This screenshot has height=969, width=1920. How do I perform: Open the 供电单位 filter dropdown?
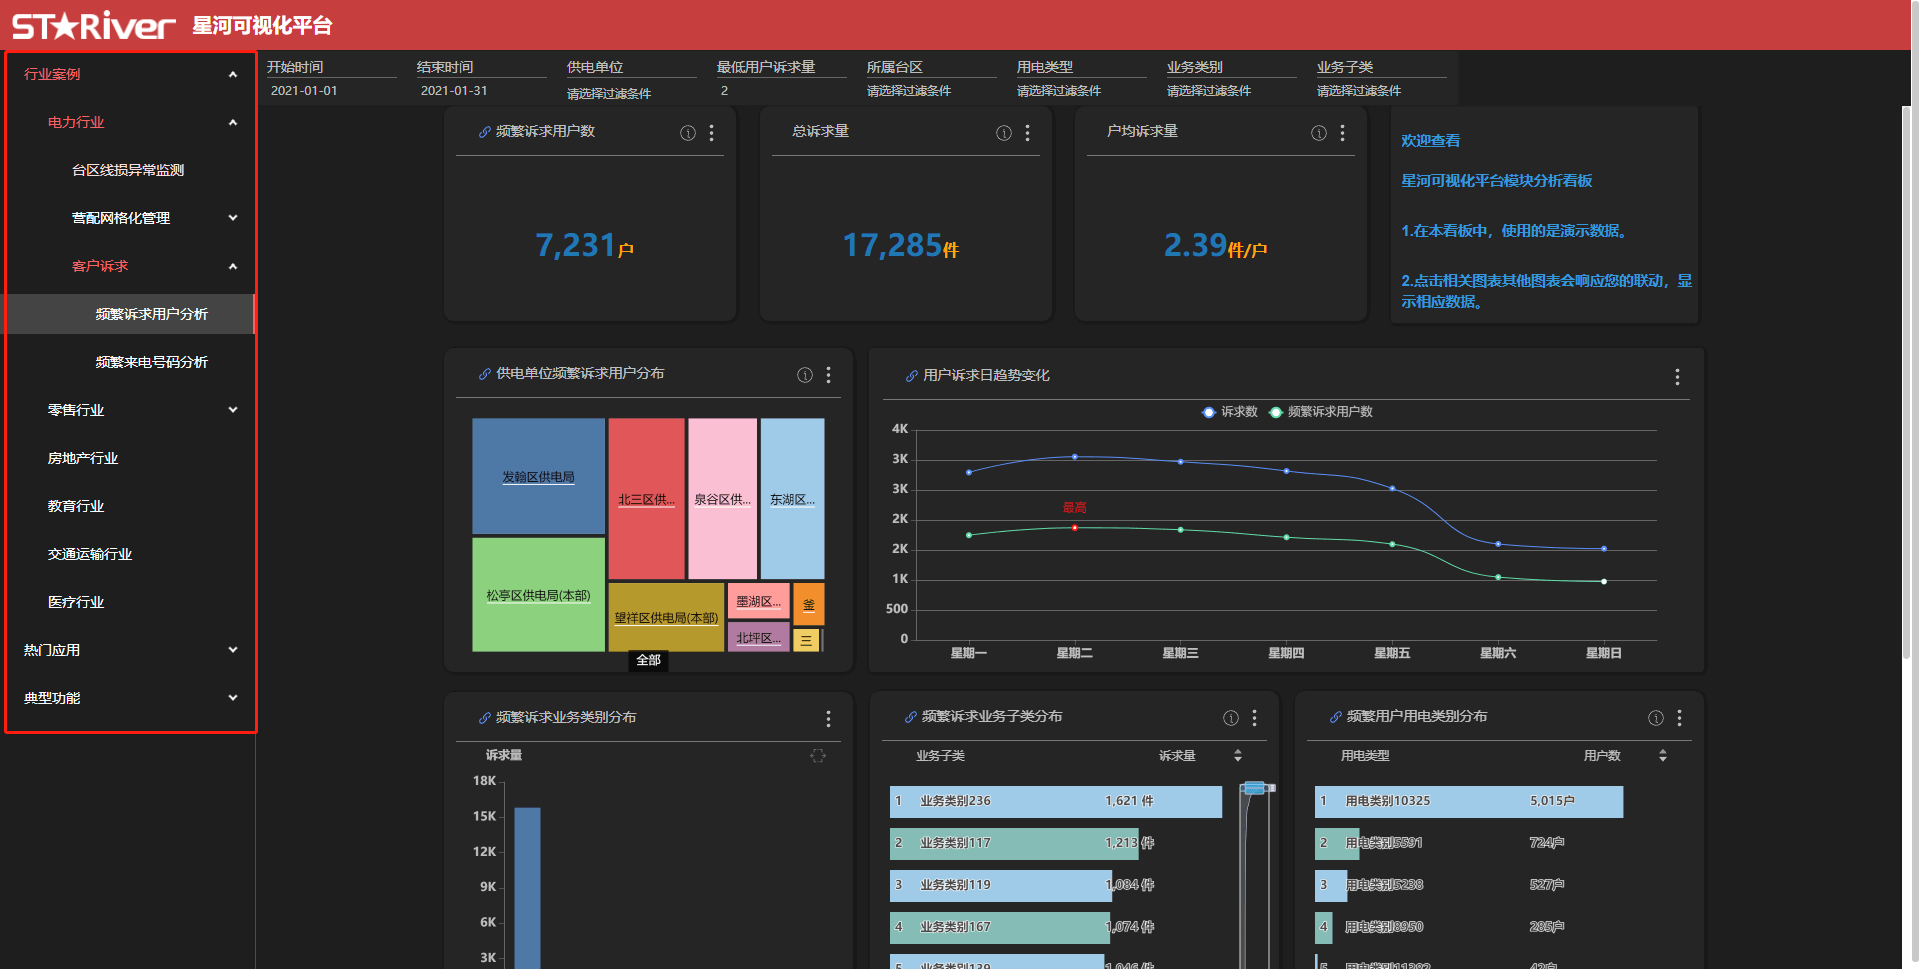click(x=630, y=93)
